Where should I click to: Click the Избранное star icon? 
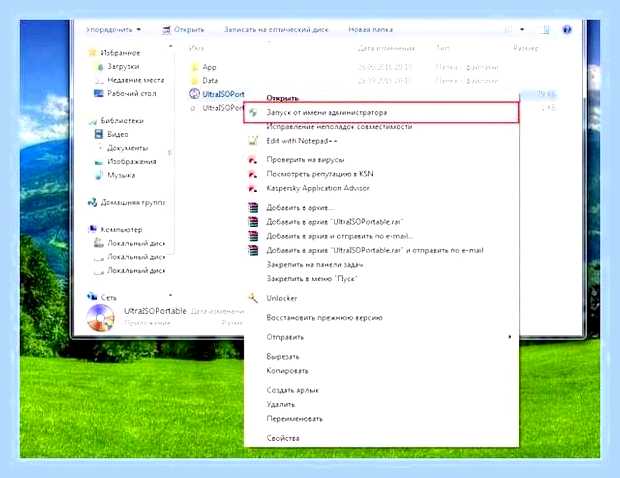point(93,53)
